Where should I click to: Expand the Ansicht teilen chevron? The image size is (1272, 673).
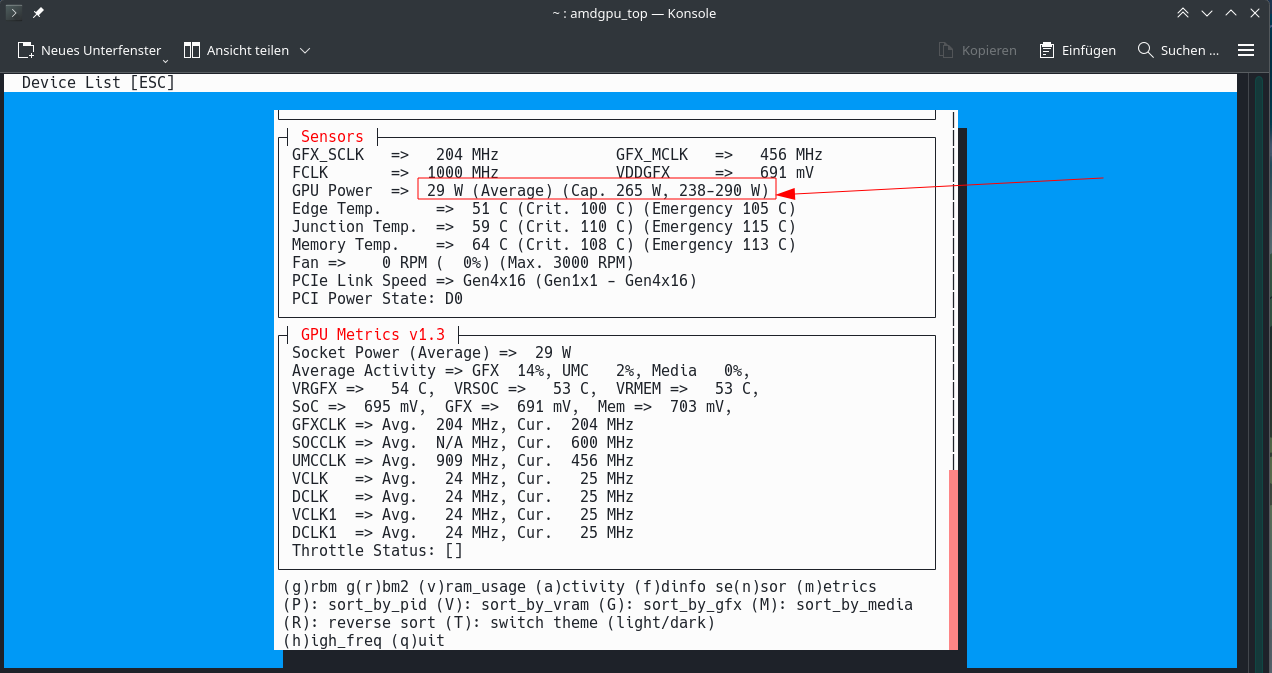pyautogui.click(x=305, y=50)
